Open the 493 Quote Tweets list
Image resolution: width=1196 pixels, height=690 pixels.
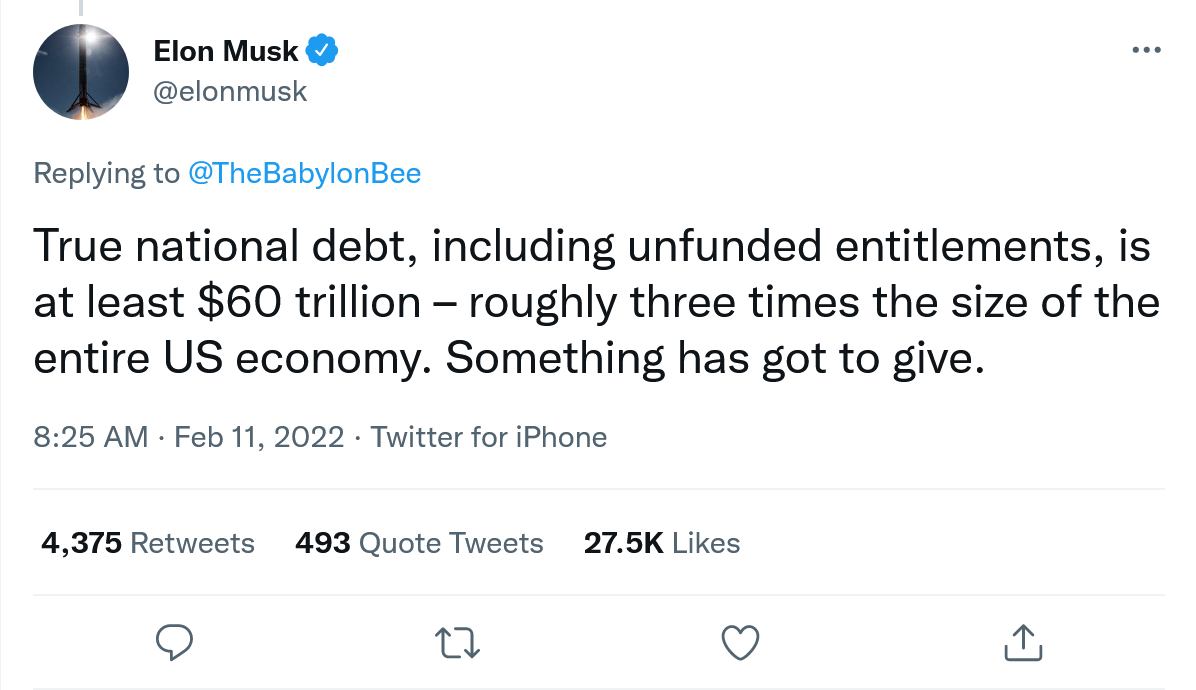point(419,543)
